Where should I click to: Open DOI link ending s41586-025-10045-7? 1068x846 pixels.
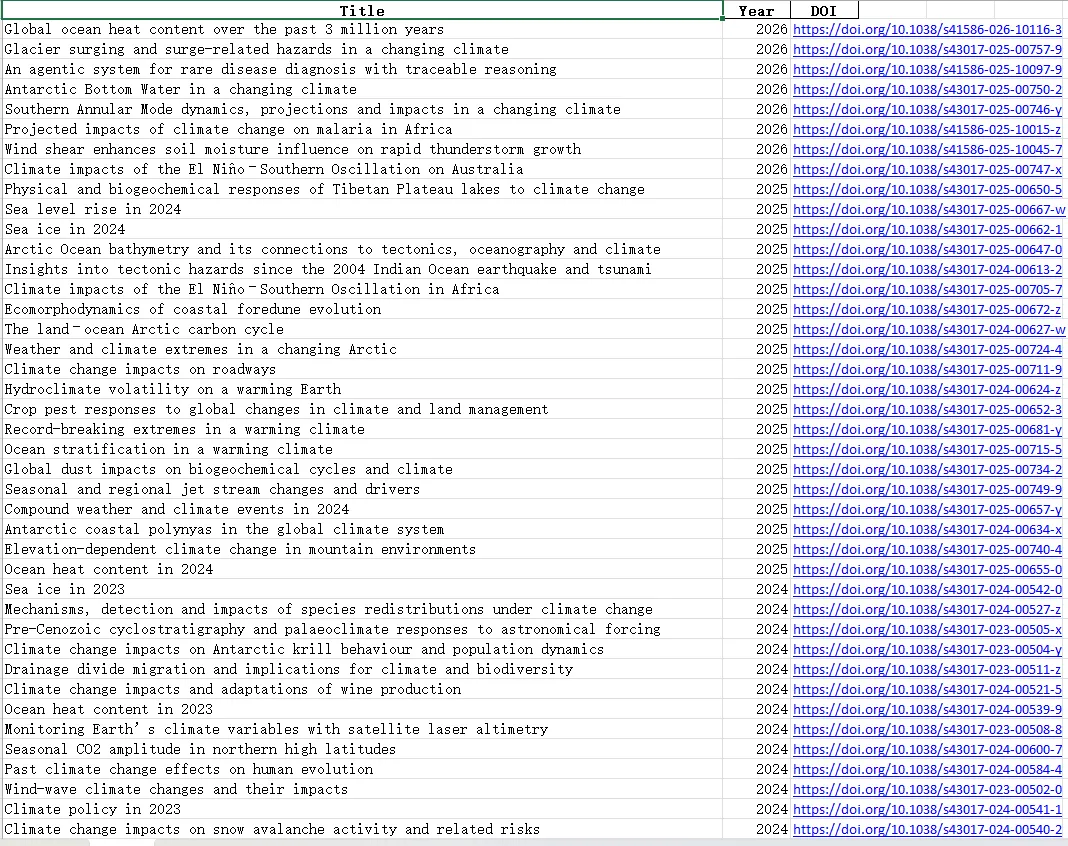point(927,149)
